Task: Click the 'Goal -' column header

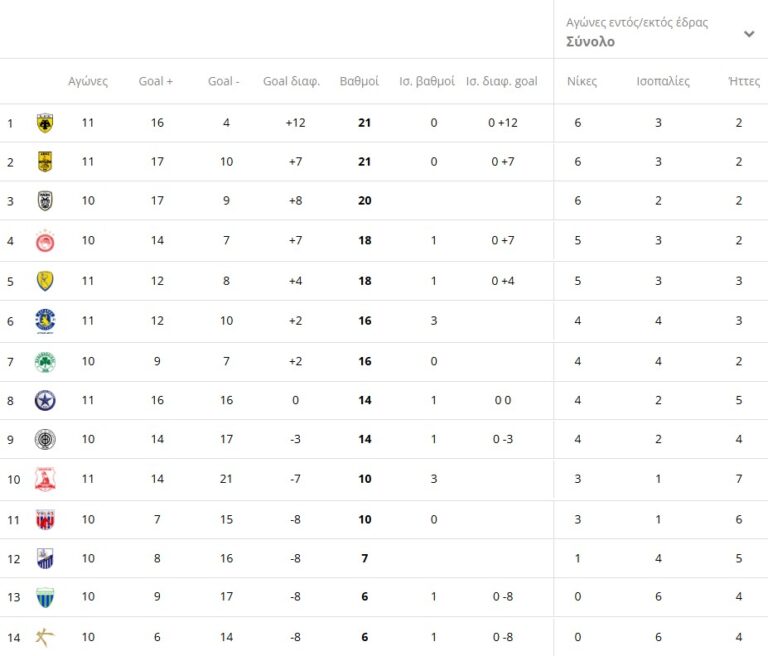Action: tap(223, 81)
